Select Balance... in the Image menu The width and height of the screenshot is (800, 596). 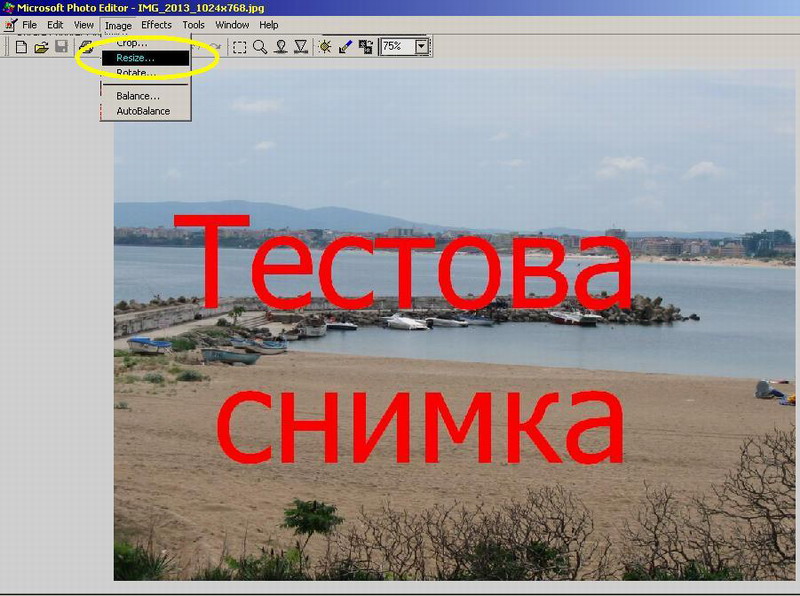137,96
